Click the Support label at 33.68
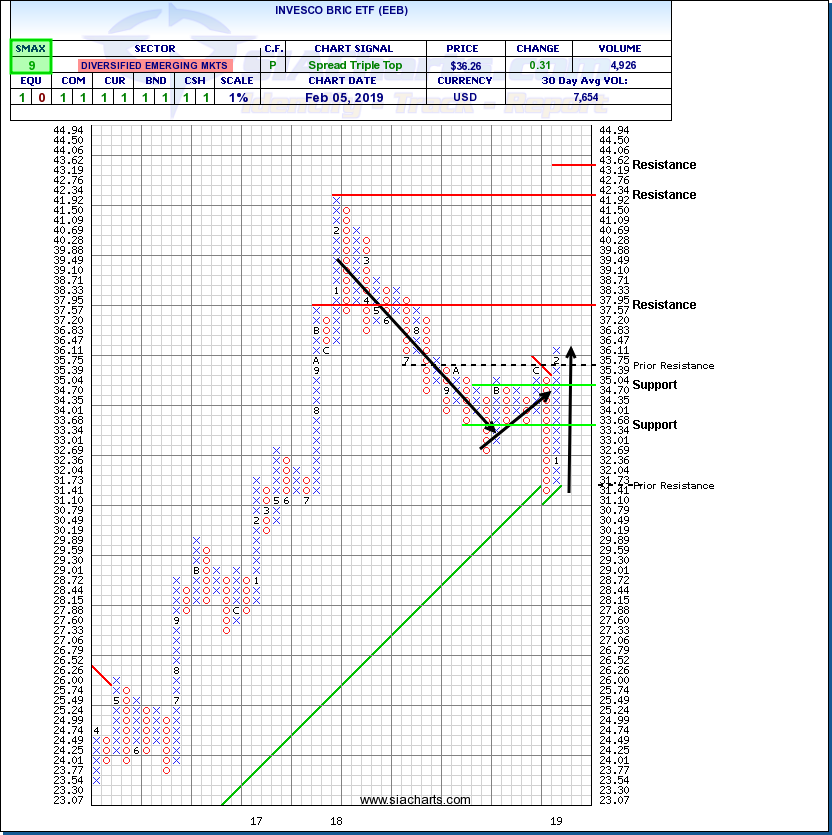Screen dimensions: 832x835 (654, 425)
